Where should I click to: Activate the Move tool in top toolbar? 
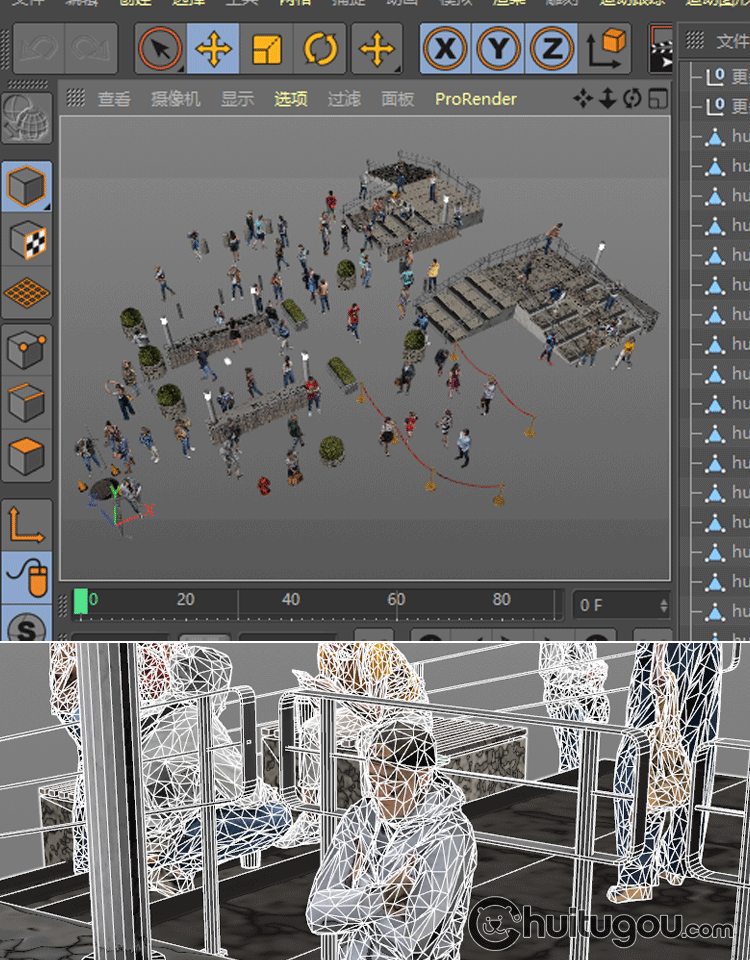coord(213,49)
